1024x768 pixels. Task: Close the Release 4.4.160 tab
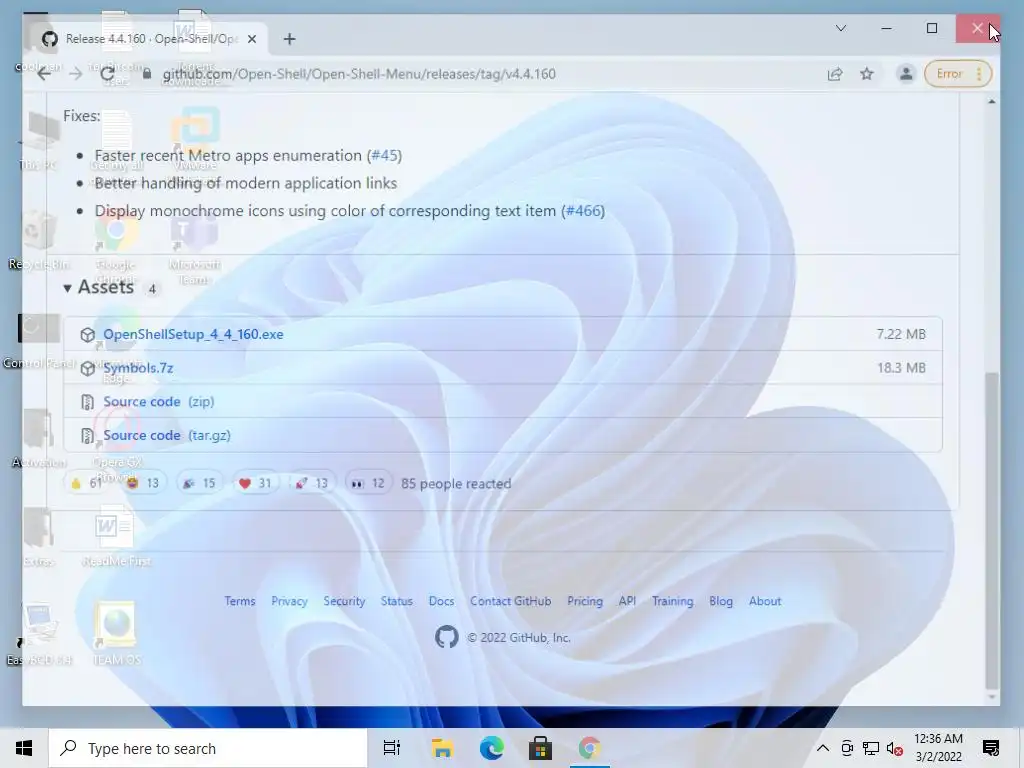(x=252, y=39)
